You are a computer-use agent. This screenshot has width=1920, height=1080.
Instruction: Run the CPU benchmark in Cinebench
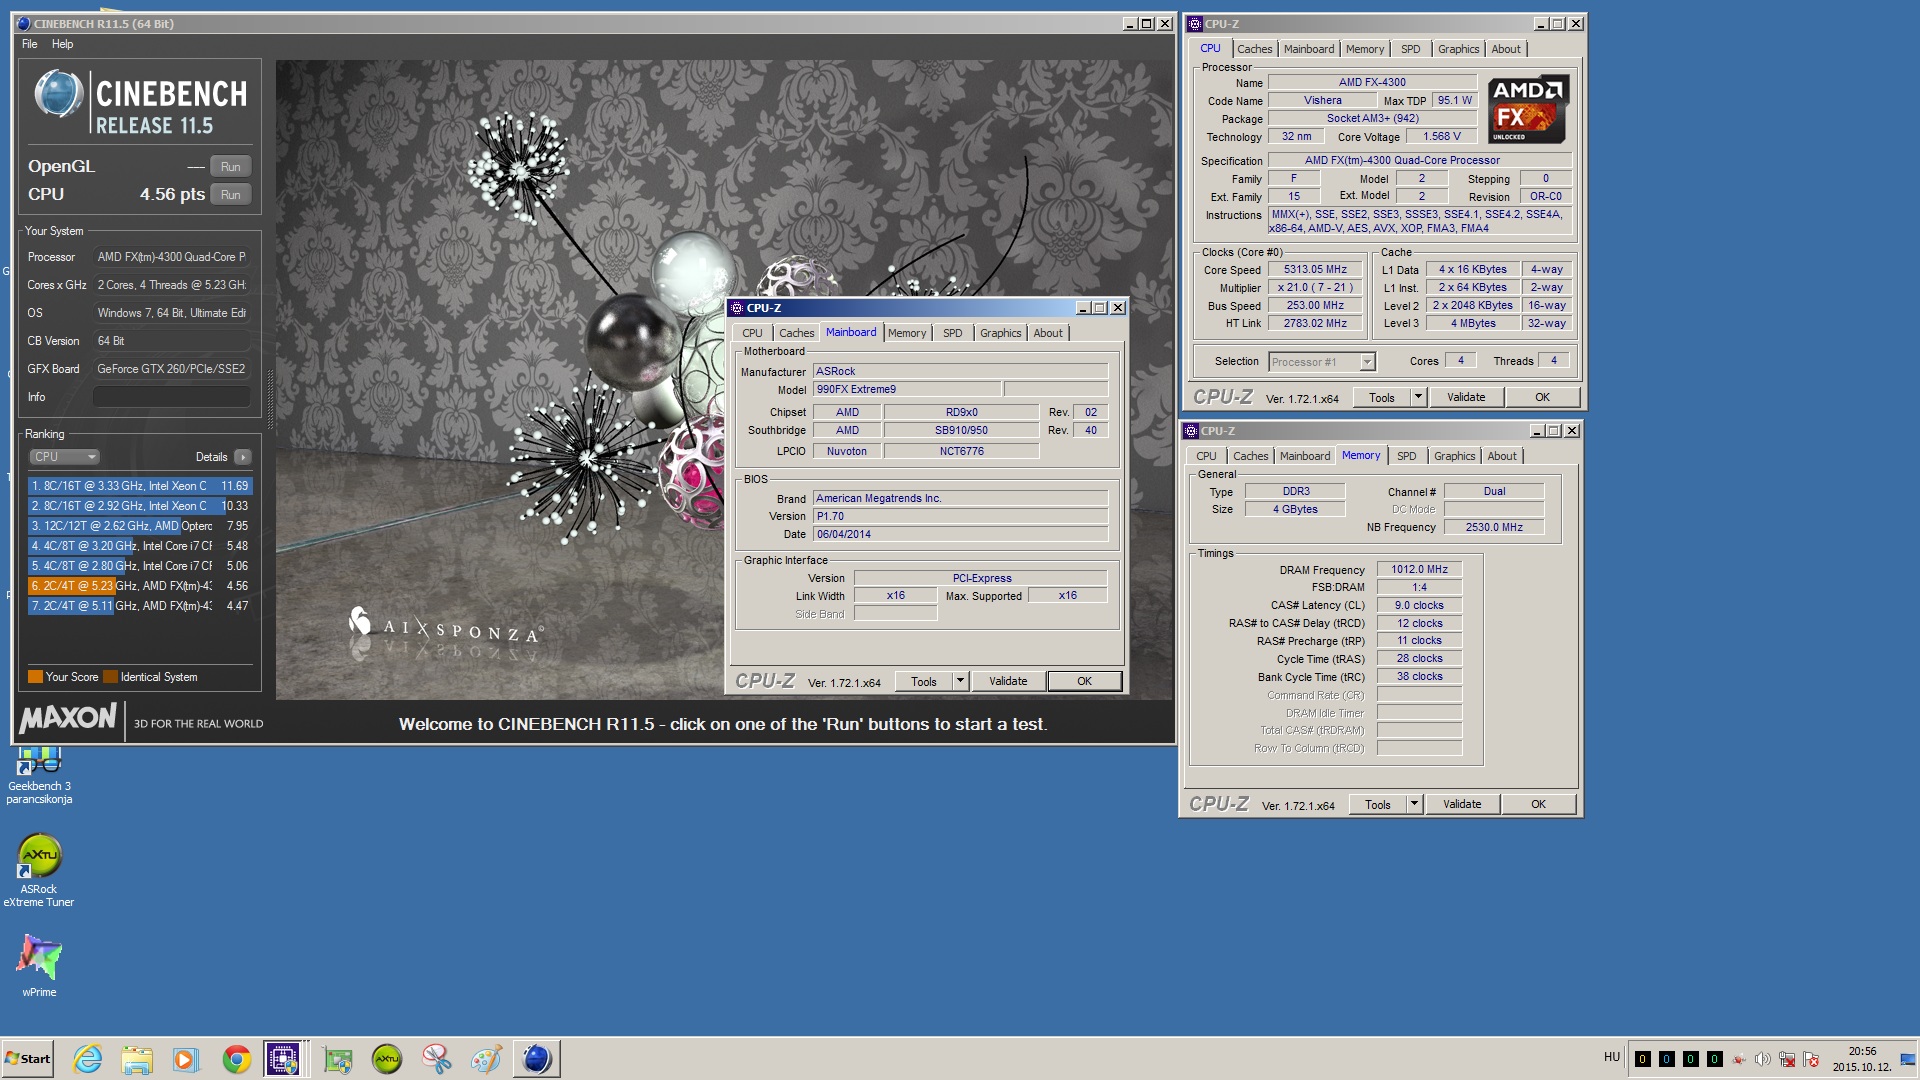coord(231,195)
